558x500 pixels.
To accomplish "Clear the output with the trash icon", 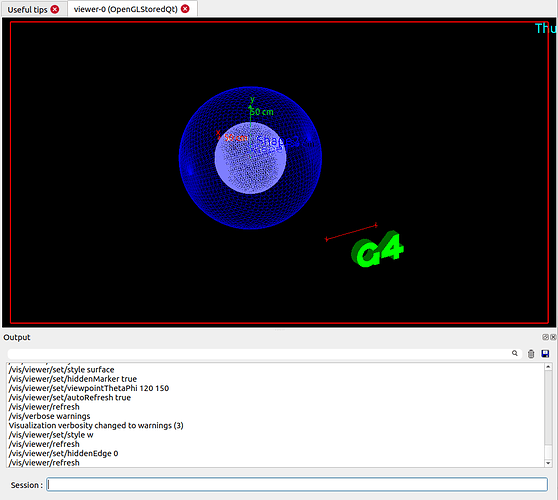I will click(x=531, y=354).
